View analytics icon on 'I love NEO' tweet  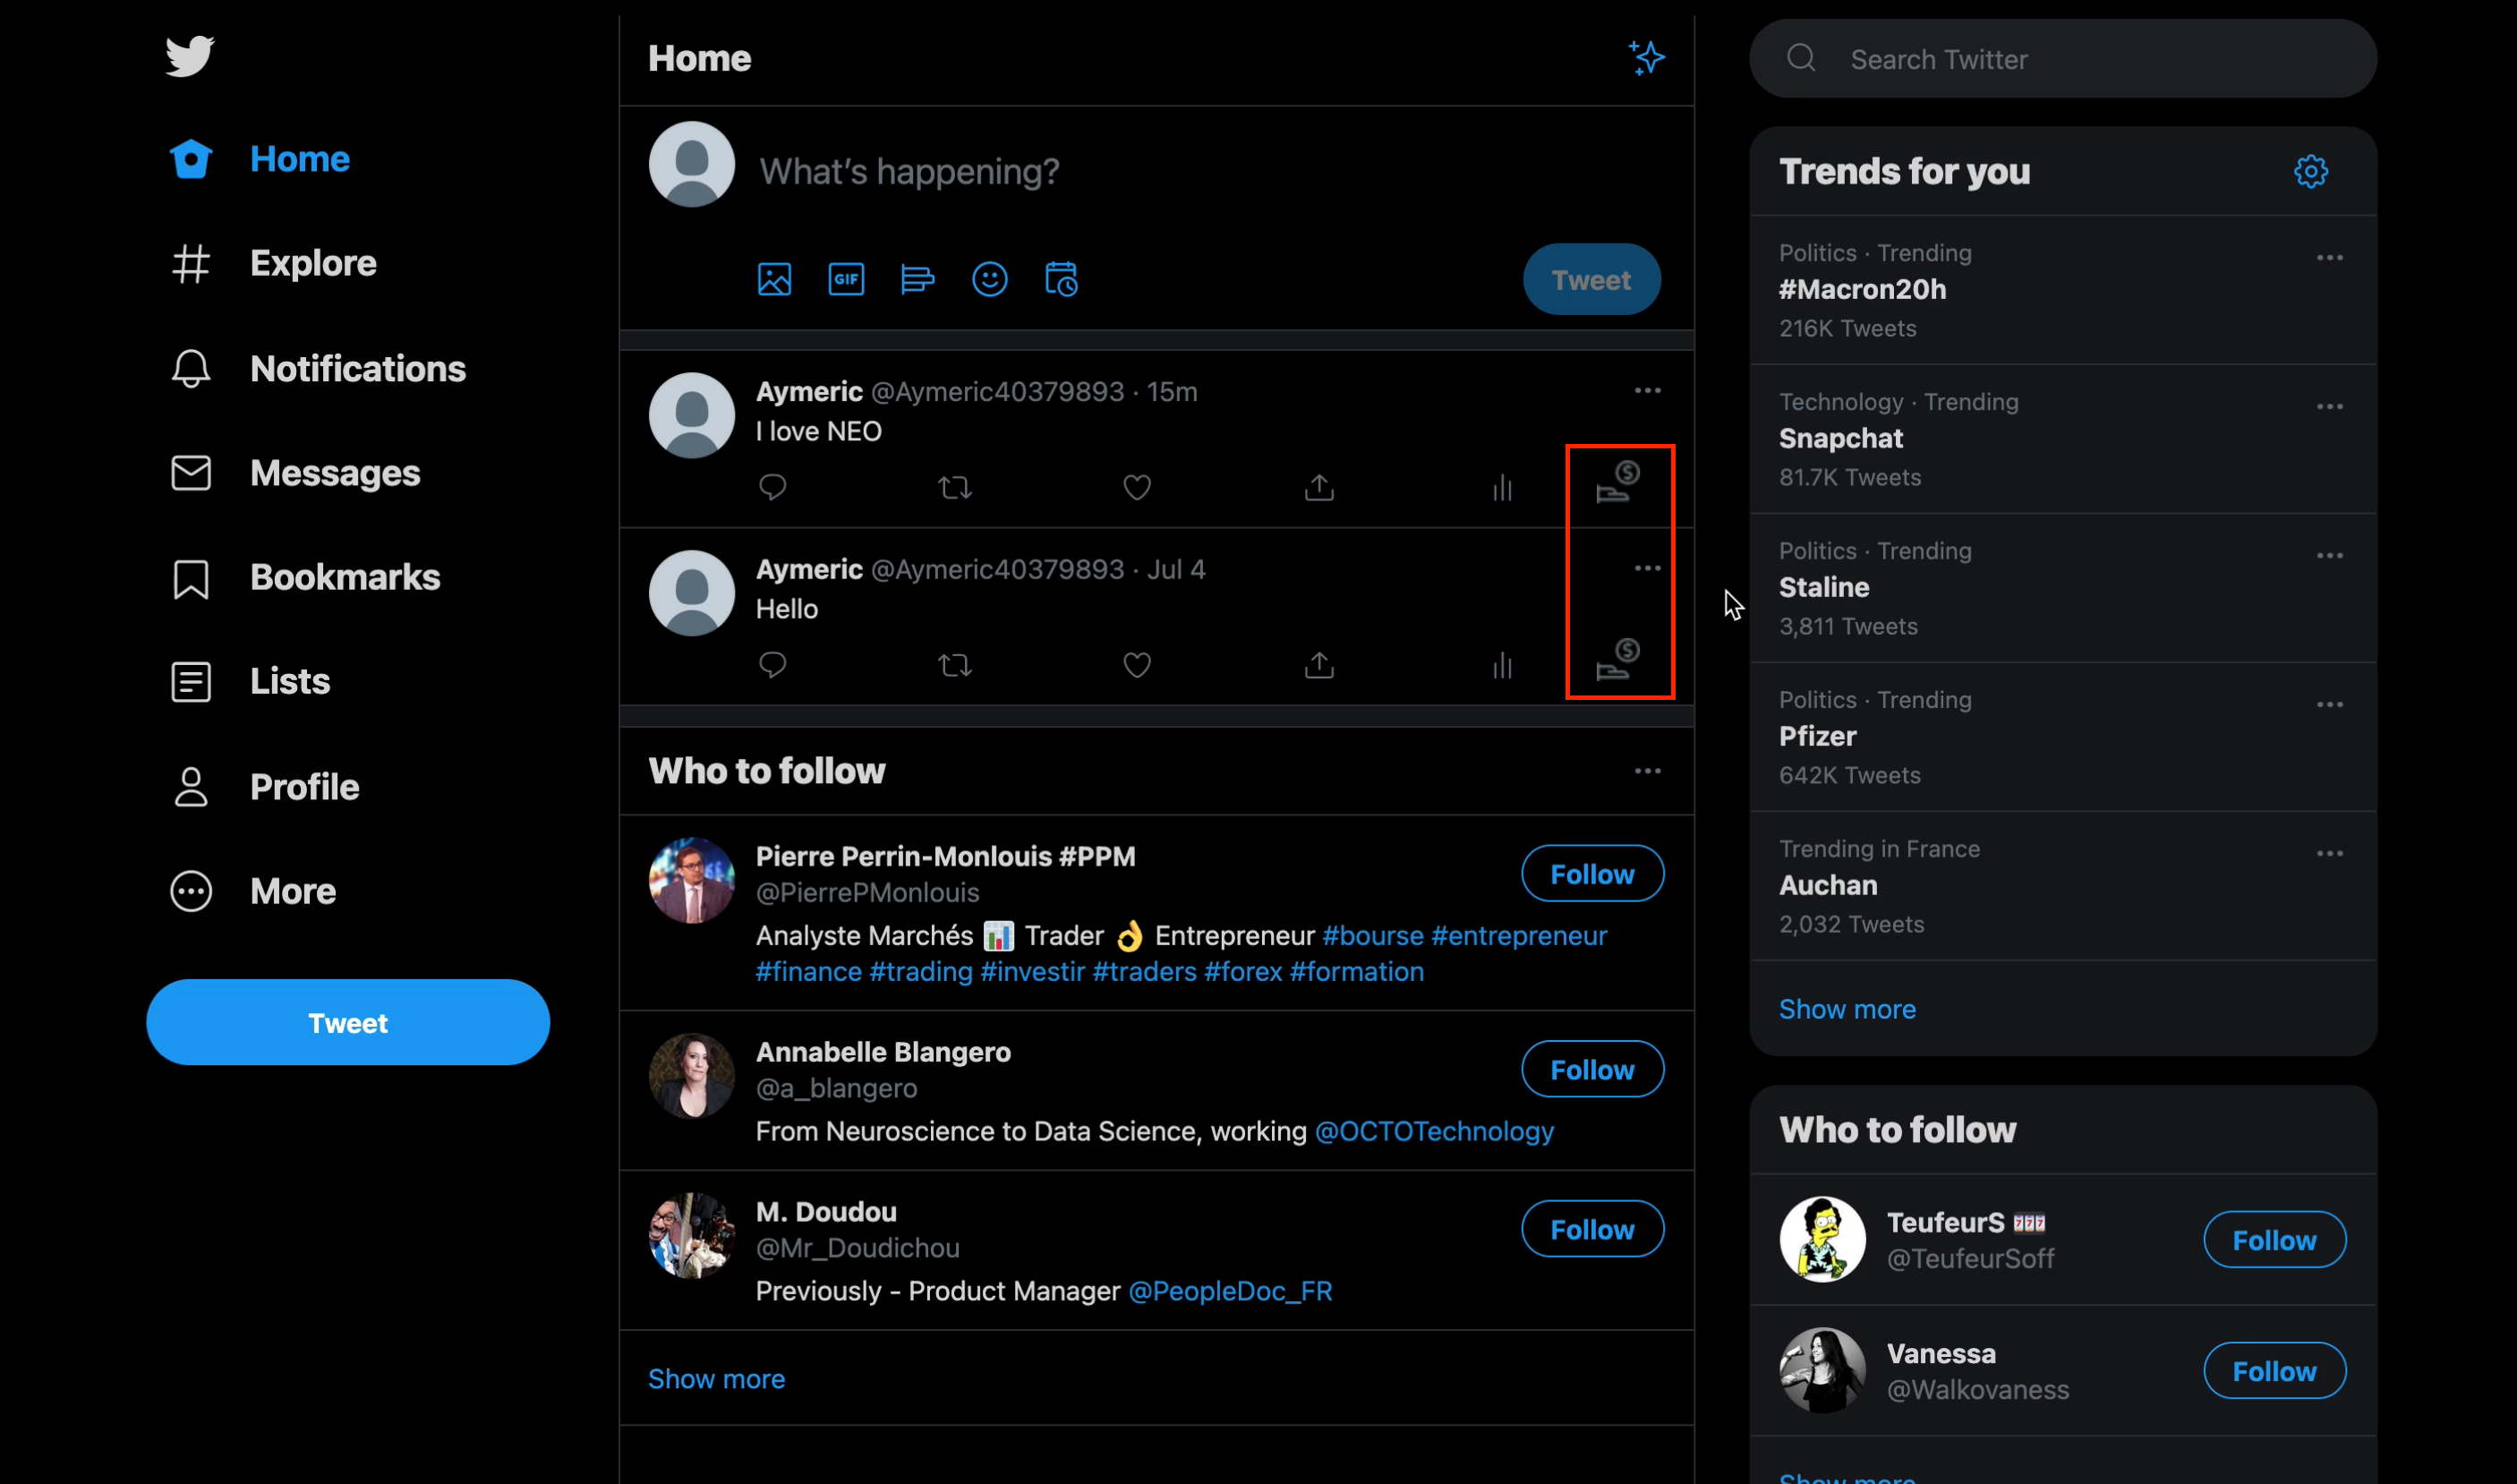click(1501, 487)
